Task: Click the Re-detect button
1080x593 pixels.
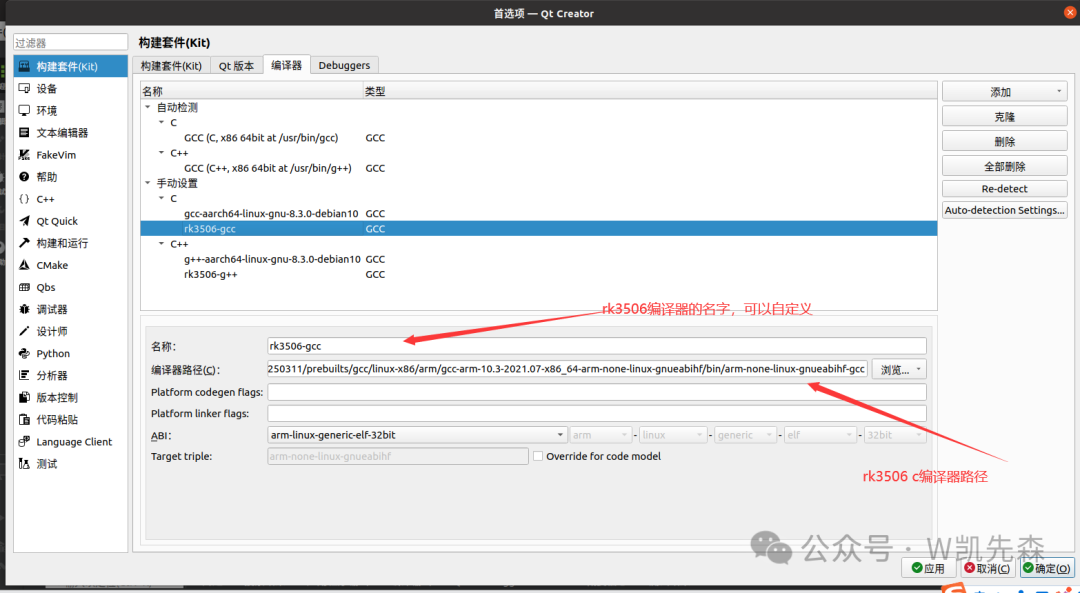Action: pyautogui.click(x=1004, y=189)
